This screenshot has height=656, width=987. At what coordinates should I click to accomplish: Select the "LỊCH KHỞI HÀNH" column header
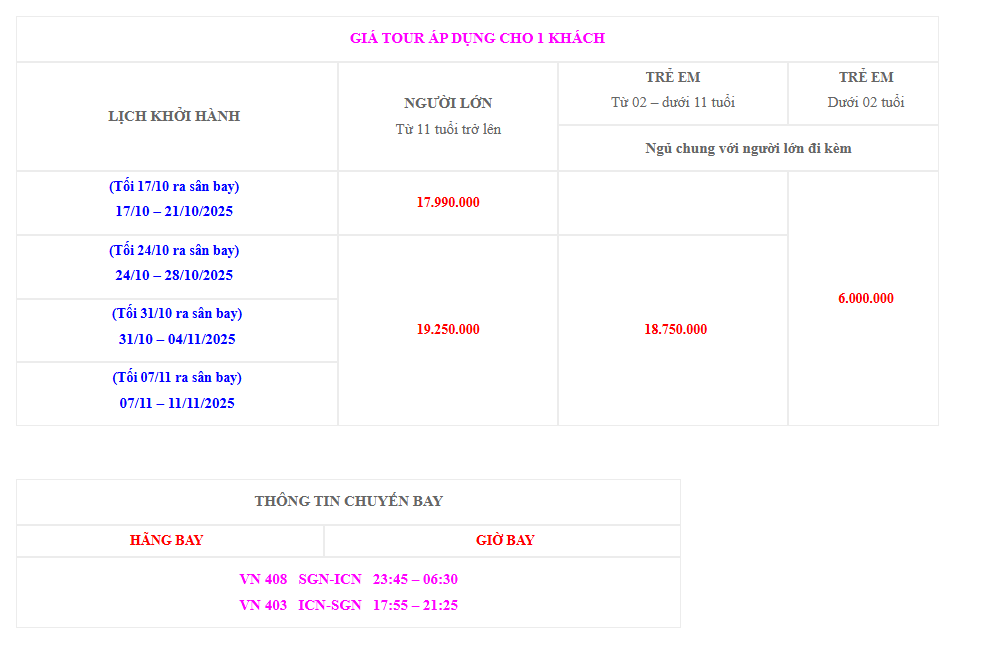click(174, 116)
